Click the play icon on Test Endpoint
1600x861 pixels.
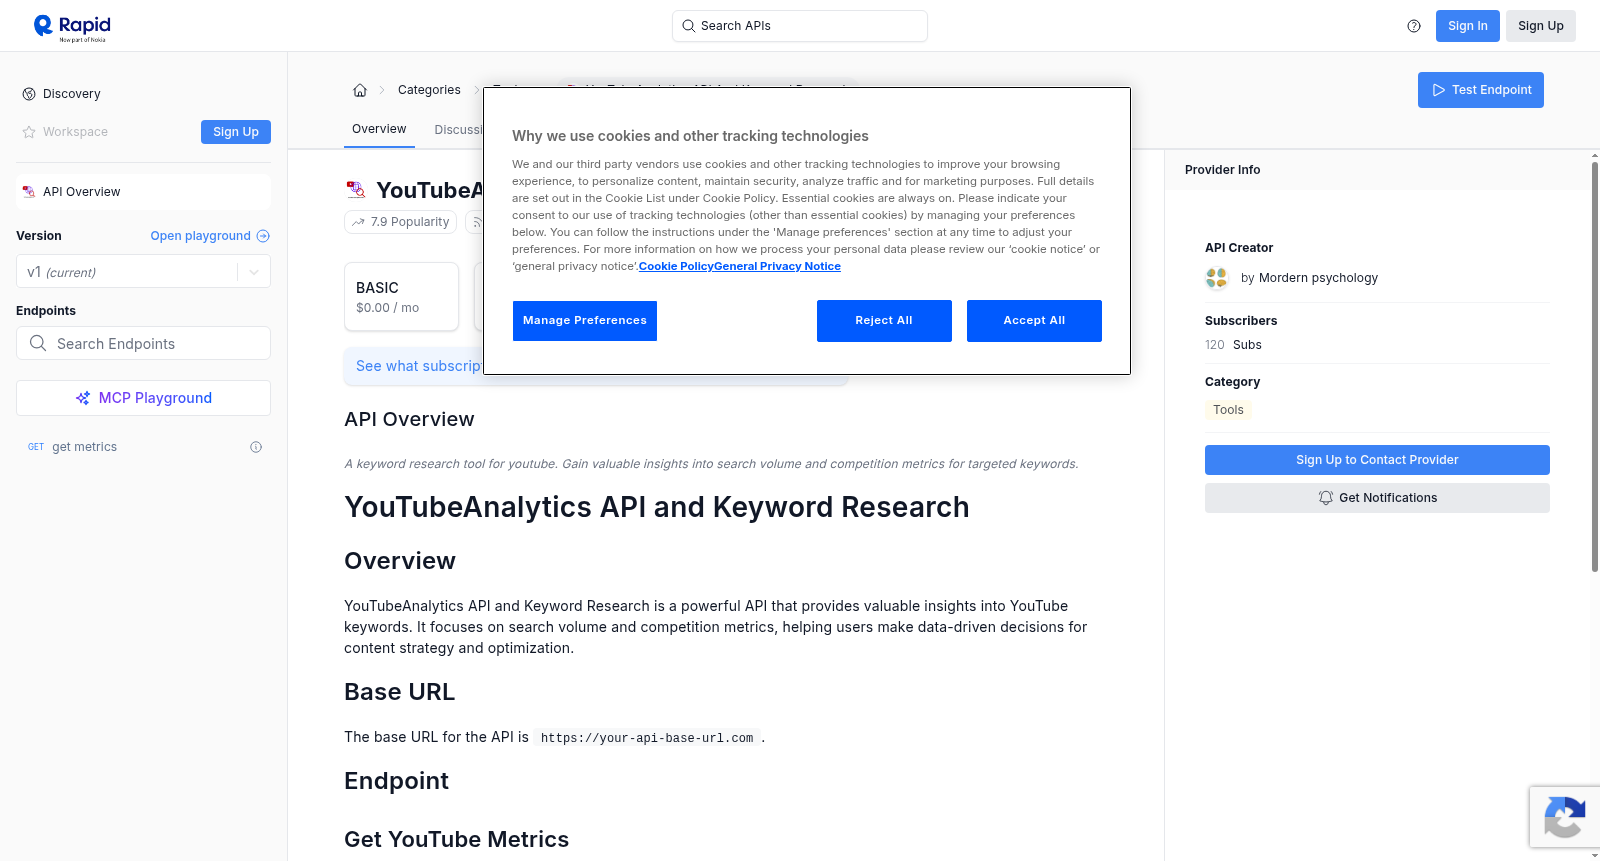pyautogui.click(x=1439, y=90)
